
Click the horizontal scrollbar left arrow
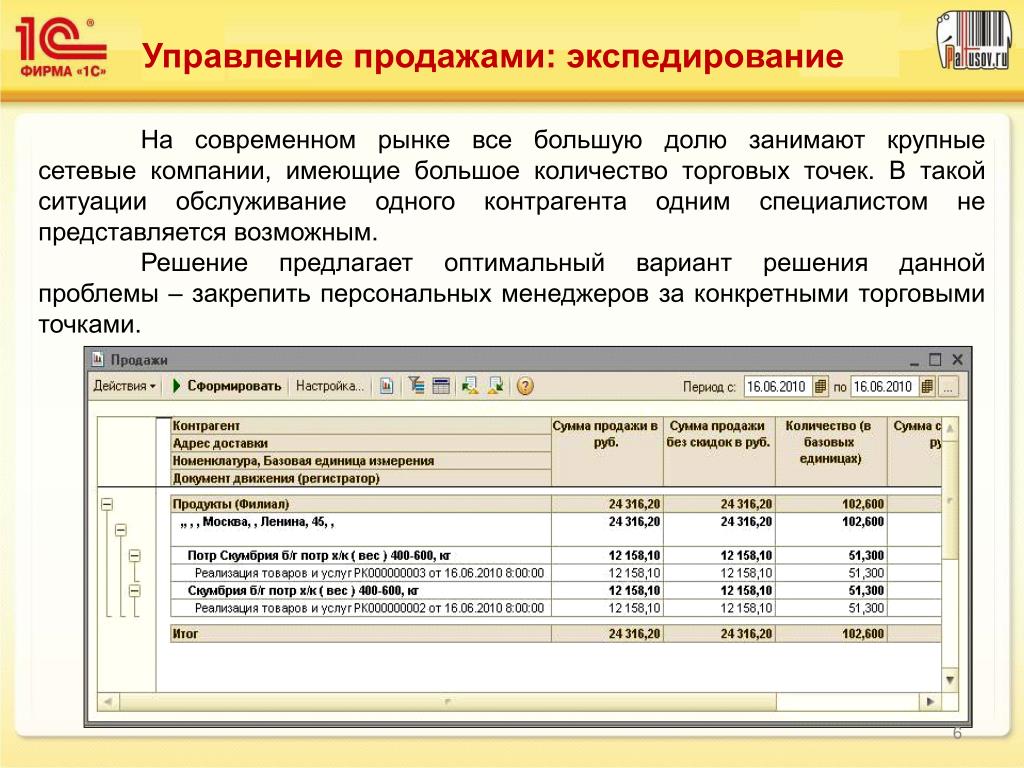[x=108, y=701]
